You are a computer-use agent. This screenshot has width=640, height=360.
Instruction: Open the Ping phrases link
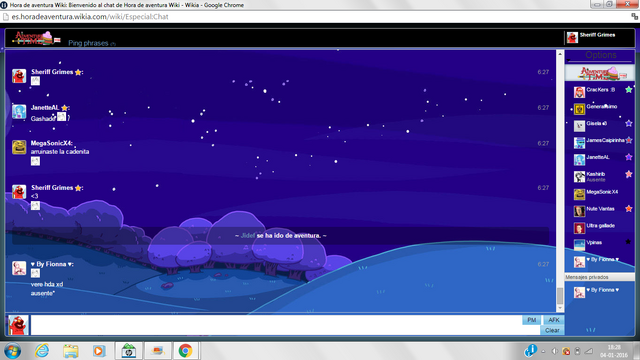pyautogui.click(x=88, y=43)
